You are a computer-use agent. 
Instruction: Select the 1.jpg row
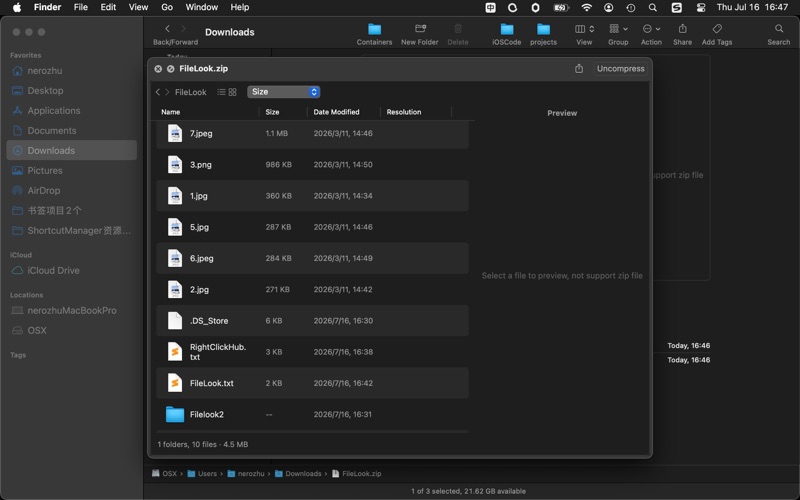[312, 196]
